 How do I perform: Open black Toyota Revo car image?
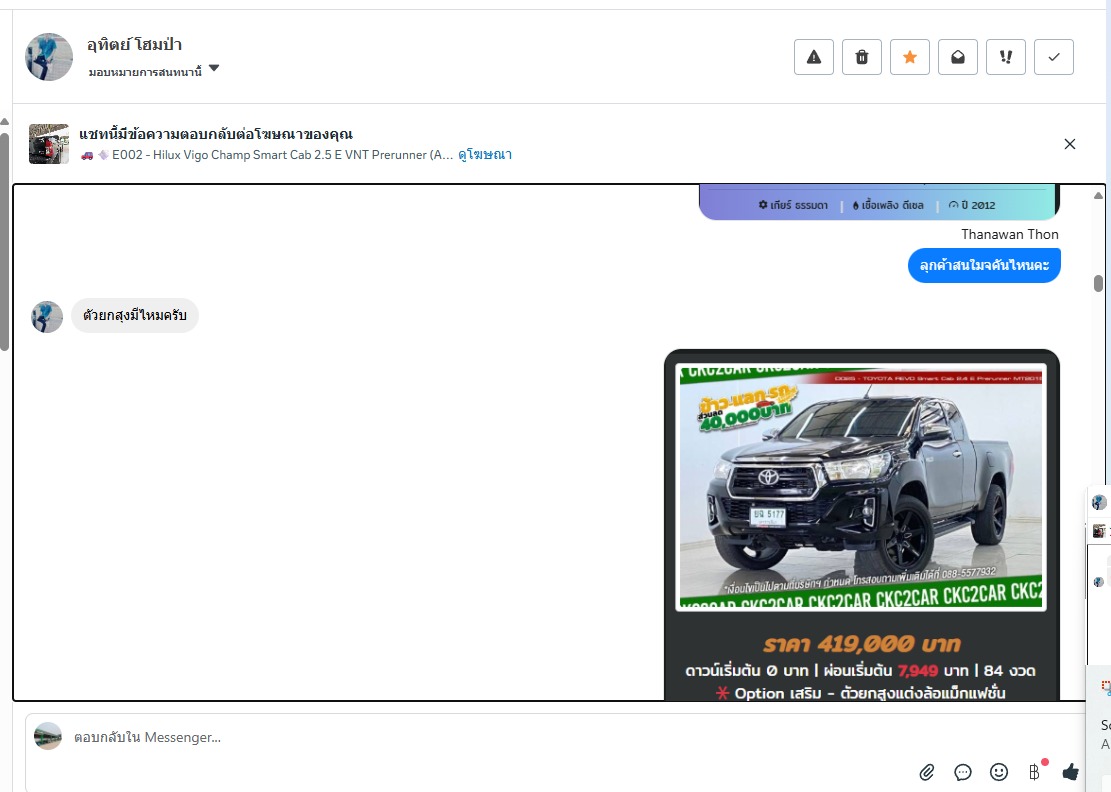pyautogui.click(x=861, y=487)
